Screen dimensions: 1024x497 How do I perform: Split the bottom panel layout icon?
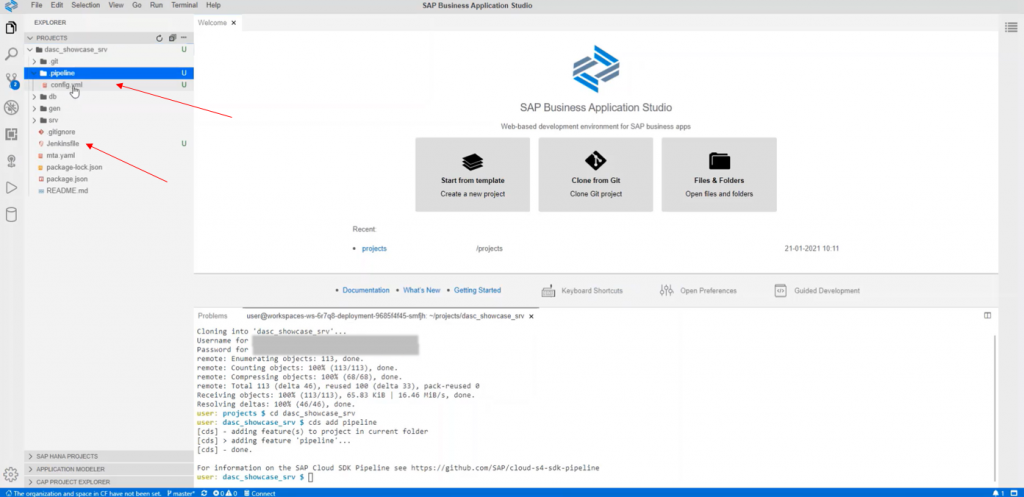[x=987, y=315]
